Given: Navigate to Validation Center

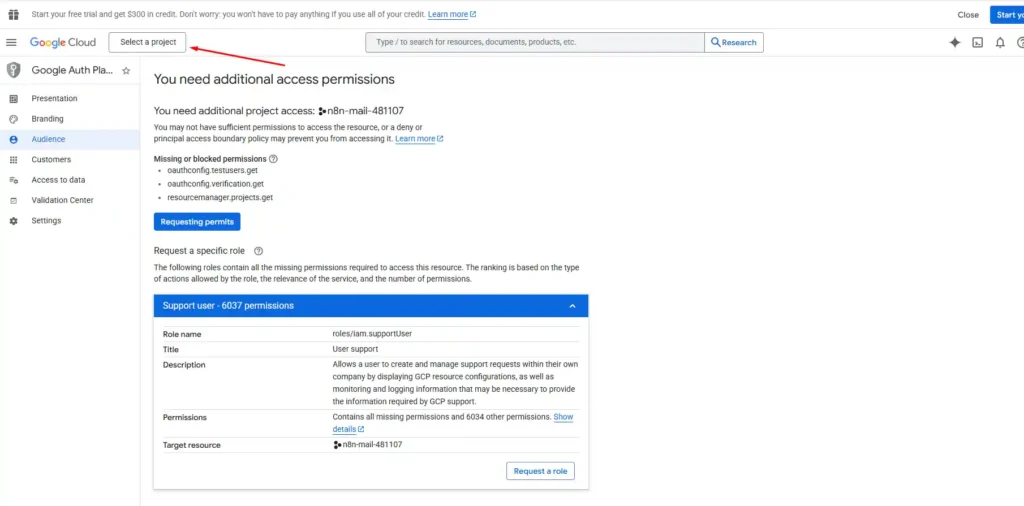Looking at the screenshot, I should point(62,200).
